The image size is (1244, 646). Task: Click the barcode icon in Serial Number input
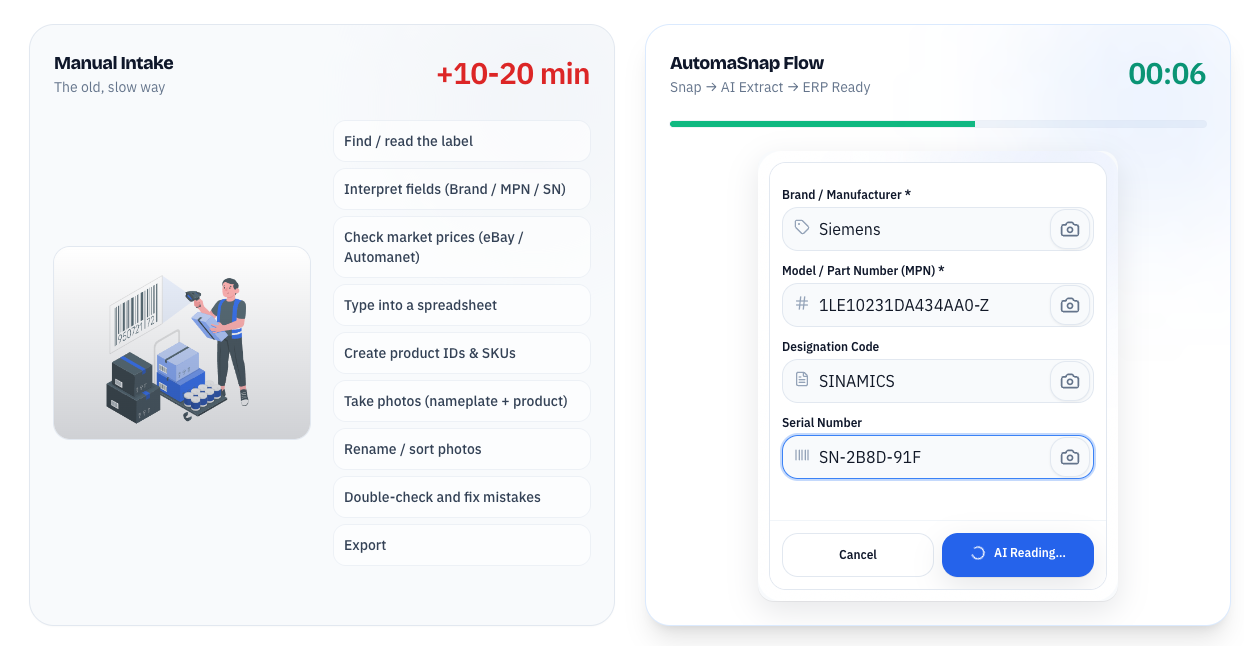(800, 456)
